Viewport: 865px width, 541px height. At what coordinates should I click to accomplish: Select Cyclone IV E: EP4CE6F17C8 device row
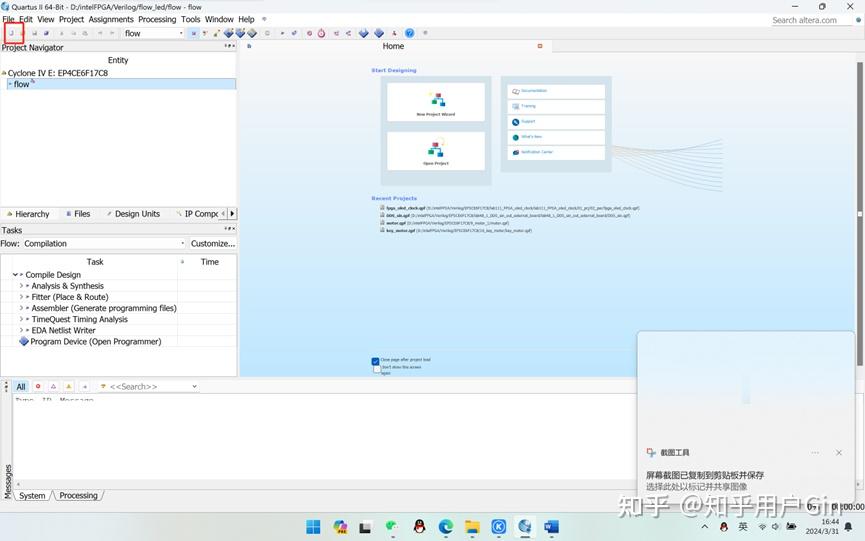(x=58, y=73)
